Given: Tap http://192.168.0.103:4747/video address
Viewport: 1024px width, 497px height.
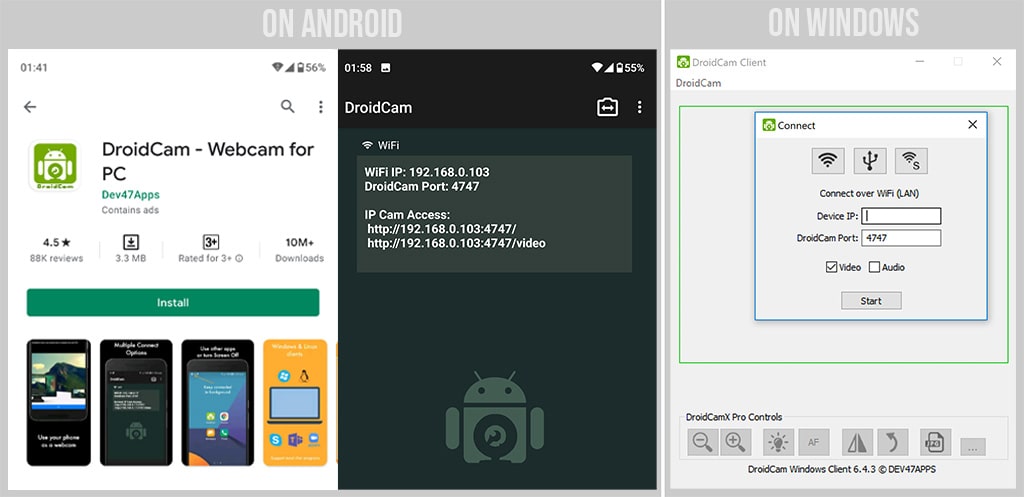Looking at the screenshot, I should pos(456,244).
